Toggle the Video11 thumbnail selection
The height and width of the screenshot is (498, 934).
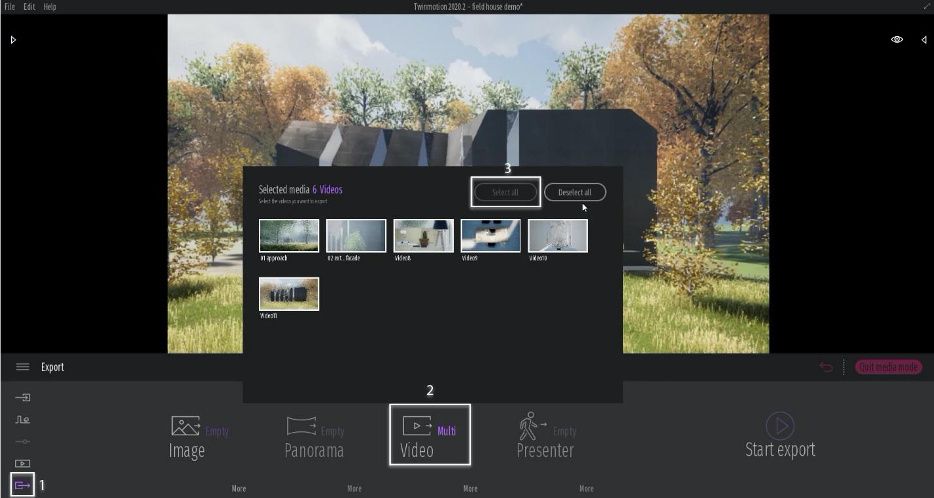(x=289, y=294)
